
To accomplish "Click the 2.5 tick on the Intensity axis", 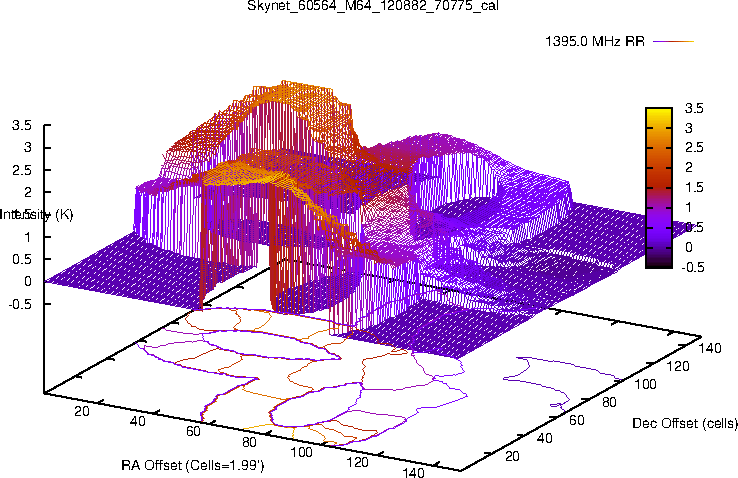I will tap(22, 170).
